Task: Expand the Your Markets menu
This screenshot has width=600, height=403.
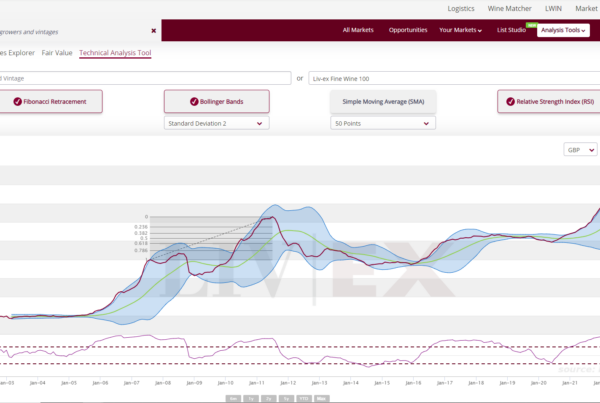Action: tap(460, 30)
